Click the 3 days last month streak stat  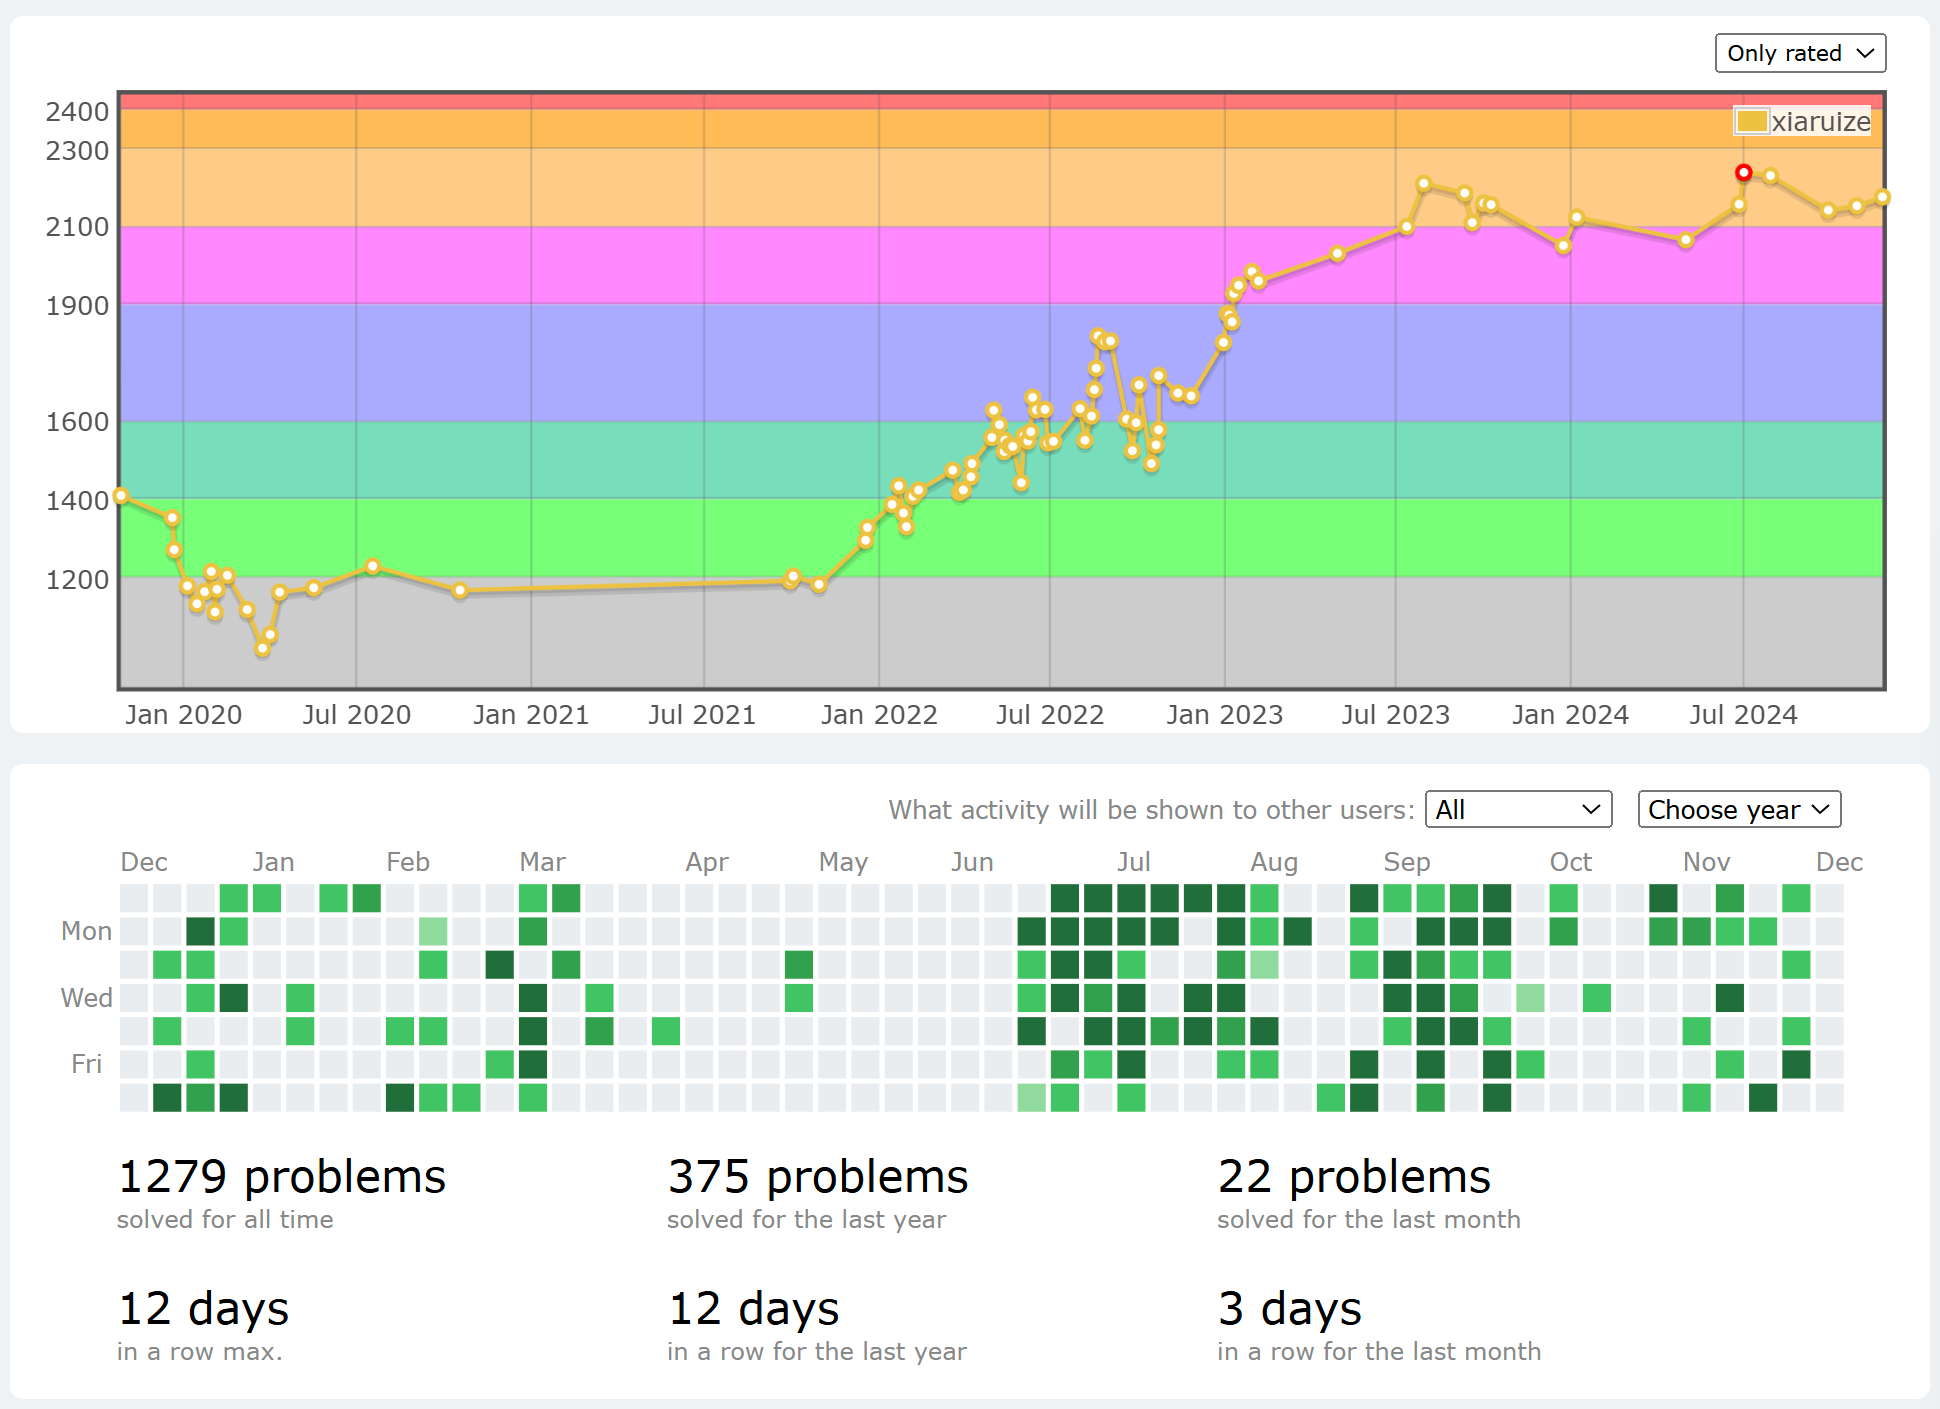(1289, 1308)
